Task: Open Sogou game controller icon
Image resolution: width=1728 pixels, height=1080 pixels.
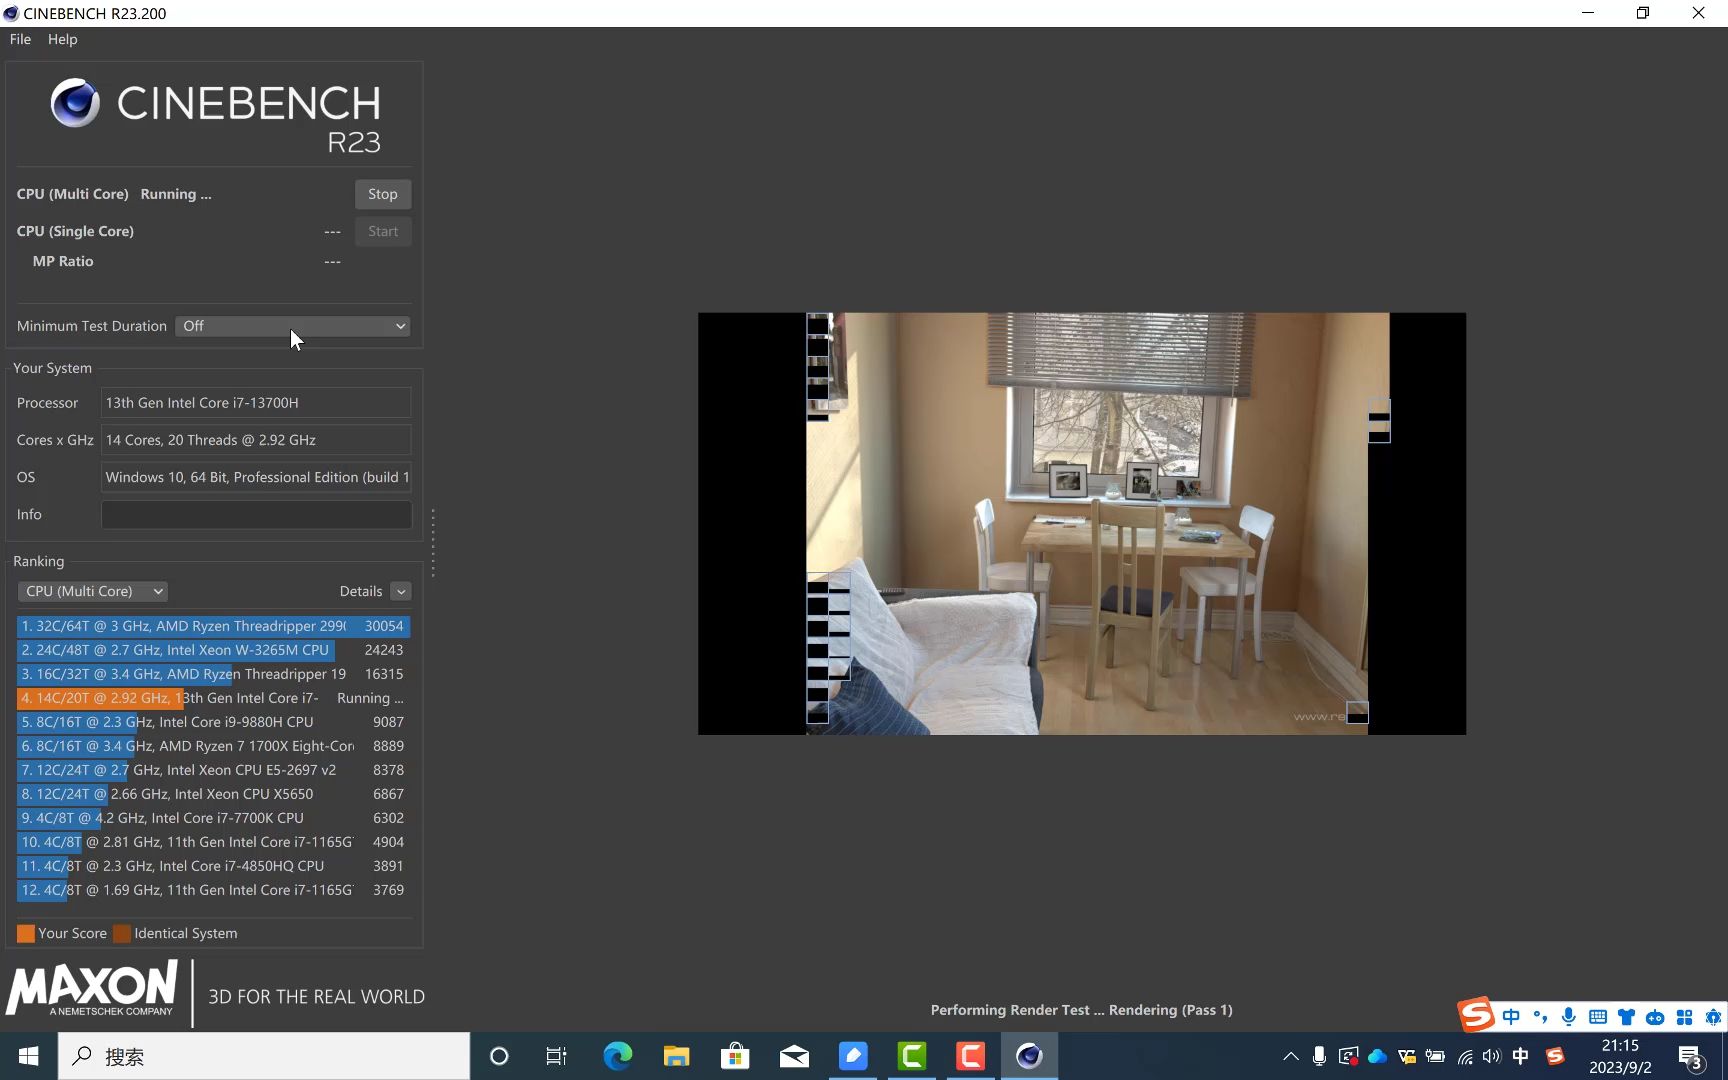Action: (1656, 1017)
